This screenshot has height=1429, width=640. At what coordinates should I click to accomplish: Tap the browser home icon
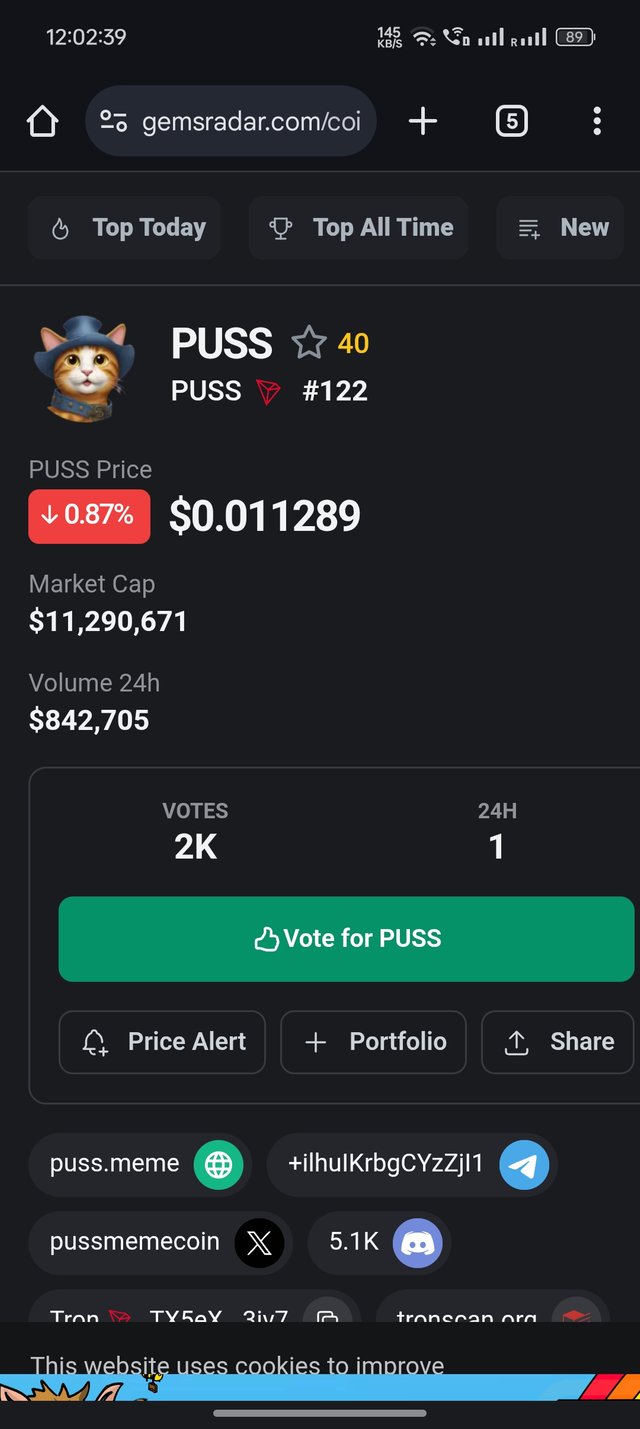(x=42, y=122)
